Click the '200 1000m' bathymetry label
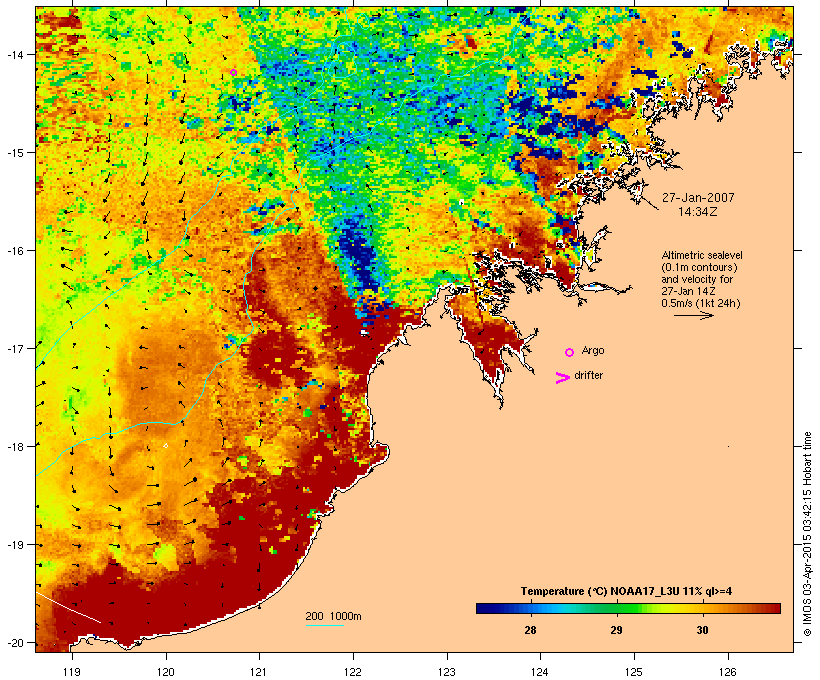The width and height of the screenshot is (820, 680). point(333,616)
